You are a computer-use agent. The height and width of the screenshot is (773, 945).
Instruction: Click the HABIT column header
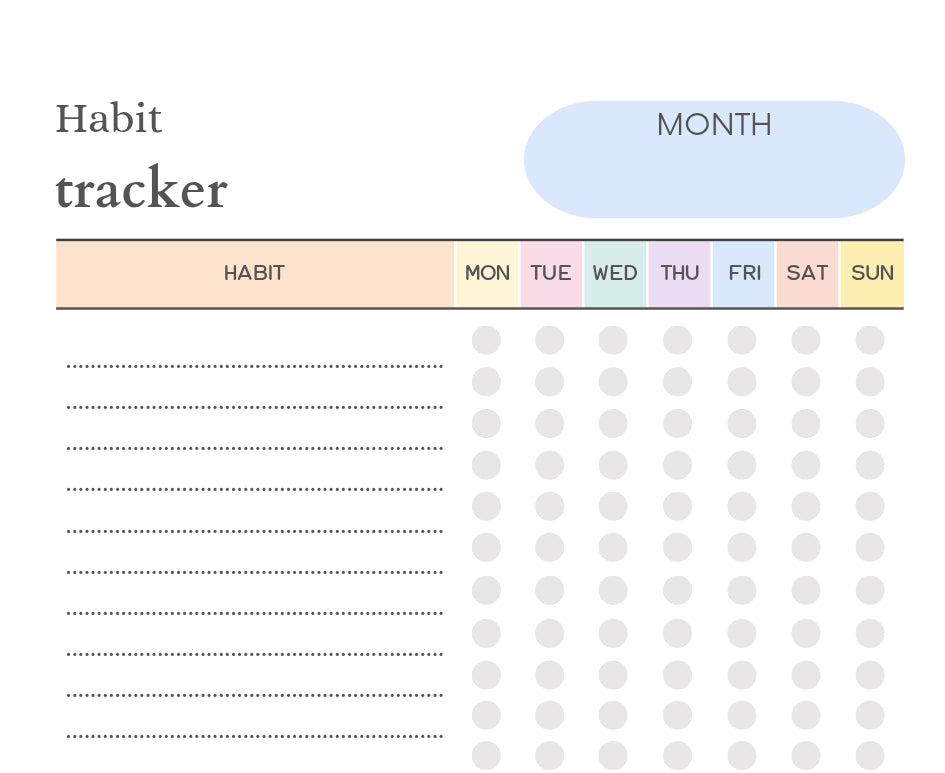[x=254, y=273]
